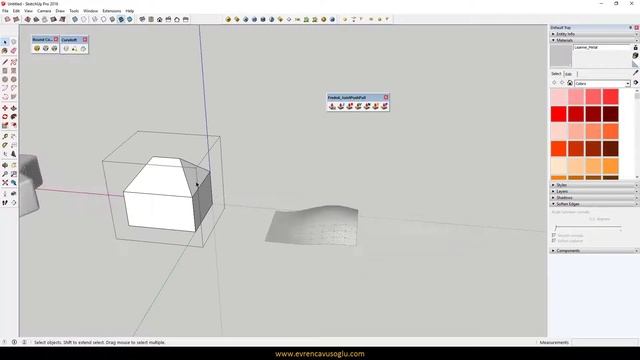This screenshot has height=360, width=640.
Task: Choose the Follow Me tool
Action: tap(13, 117)
